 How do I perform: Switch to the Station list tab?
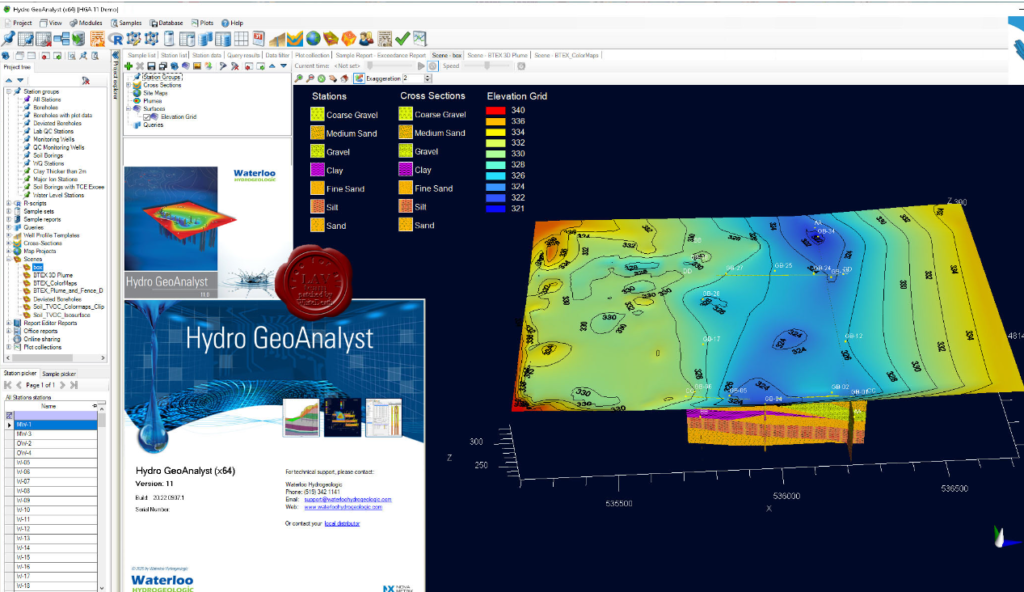tap(174, 56)
